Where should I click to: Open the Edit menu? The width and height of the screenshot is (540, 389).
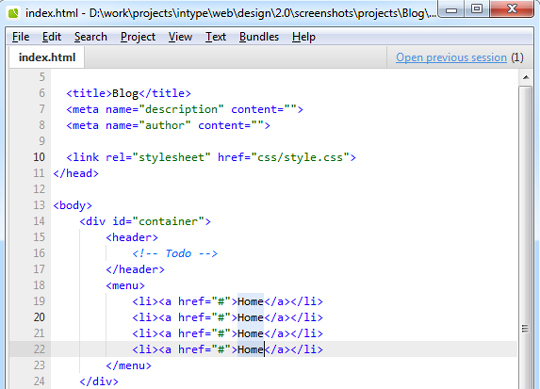52,37
